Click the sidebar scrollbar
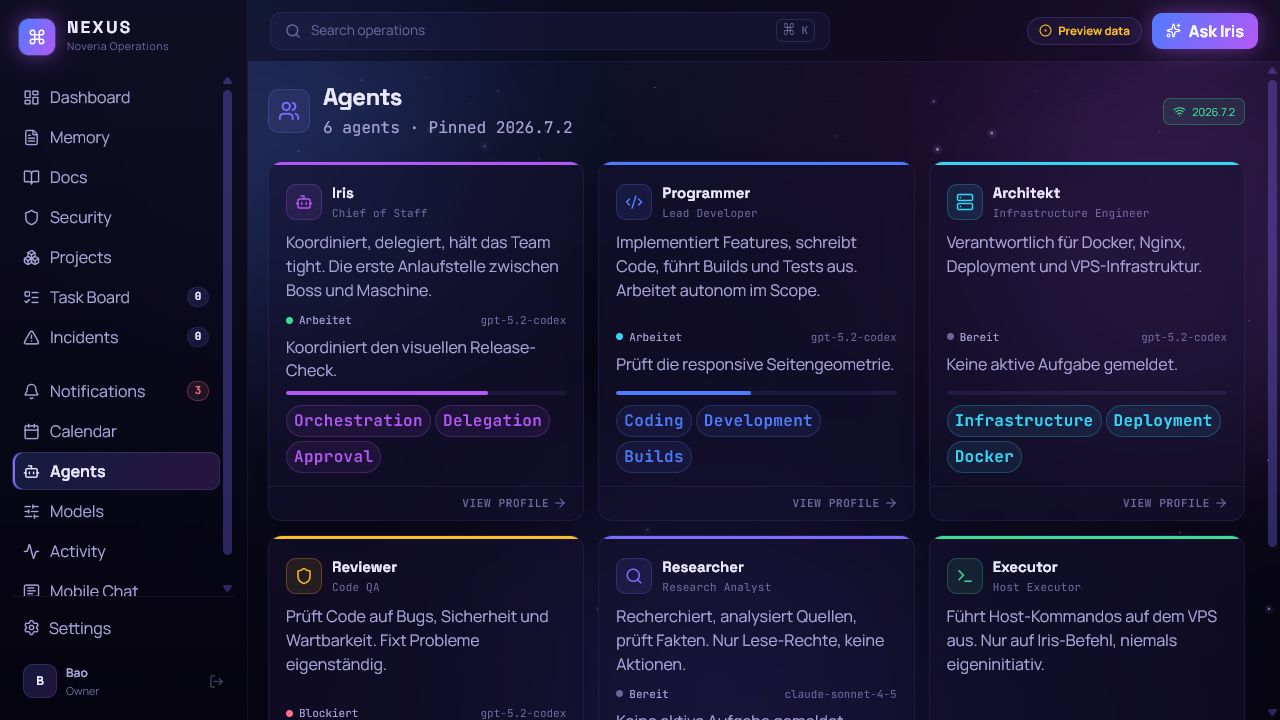The height and width of the screenshot is (720, 1280). coord(227,323)
